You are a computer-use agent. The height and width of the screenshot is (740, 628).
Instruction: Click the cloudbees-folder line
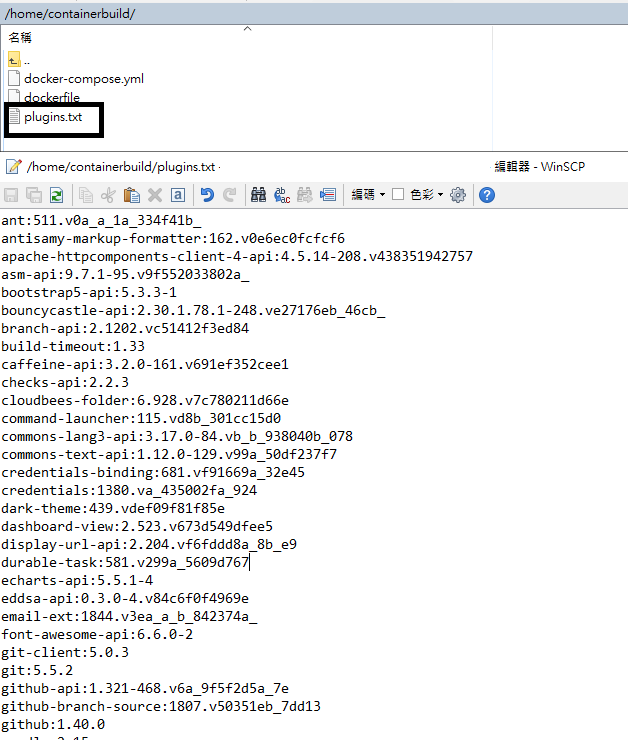pyautogui.click(x=145, y=400)
